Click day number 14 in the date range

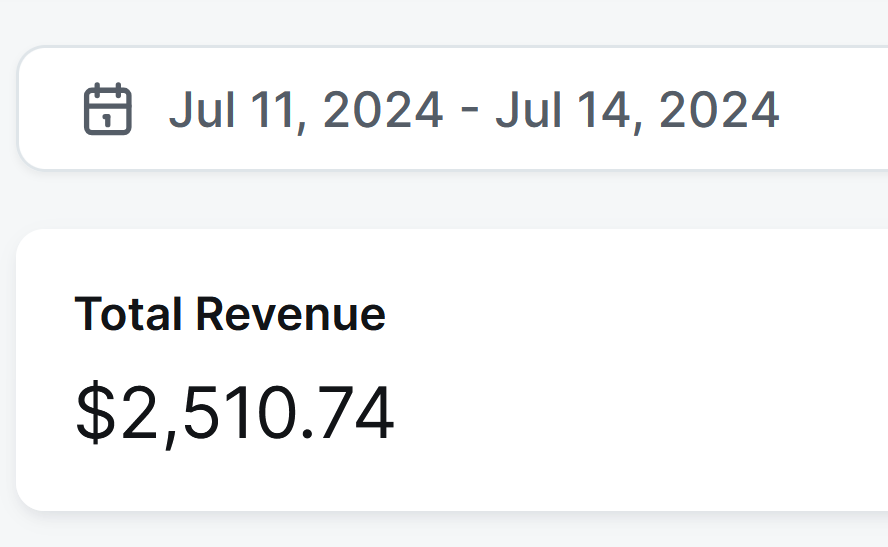(x=603, y=110)
